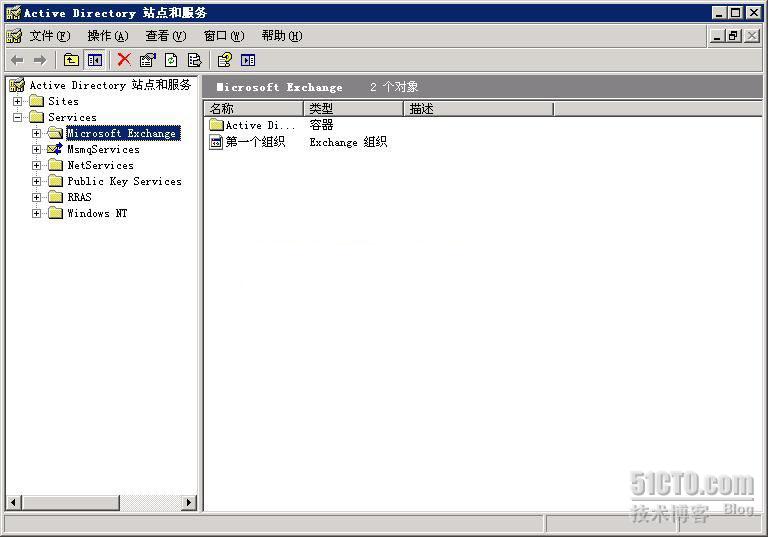Image resolution: width=768 pixels, height=537 pixels.
Task: Expand the Sites node
Action: point(18,101)
